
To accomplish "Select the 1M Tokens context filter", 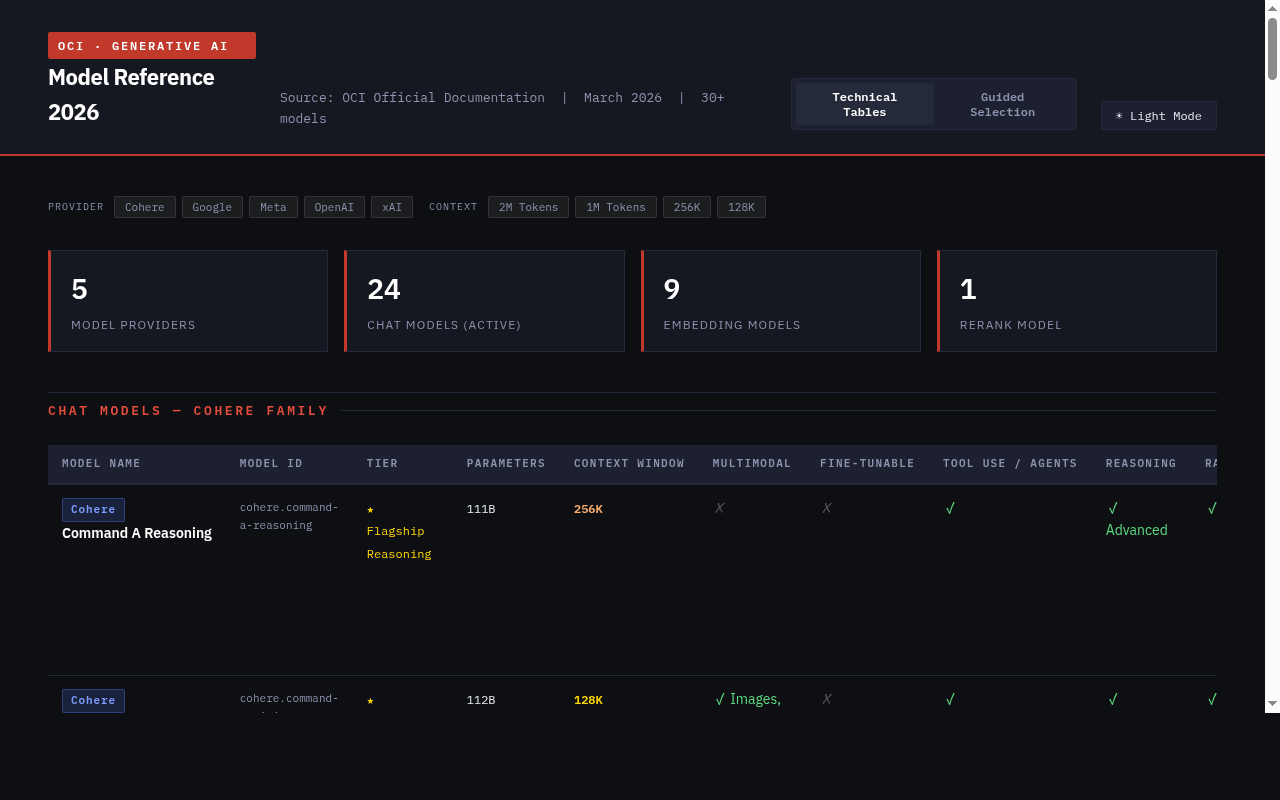I will (x=615, y=207).
